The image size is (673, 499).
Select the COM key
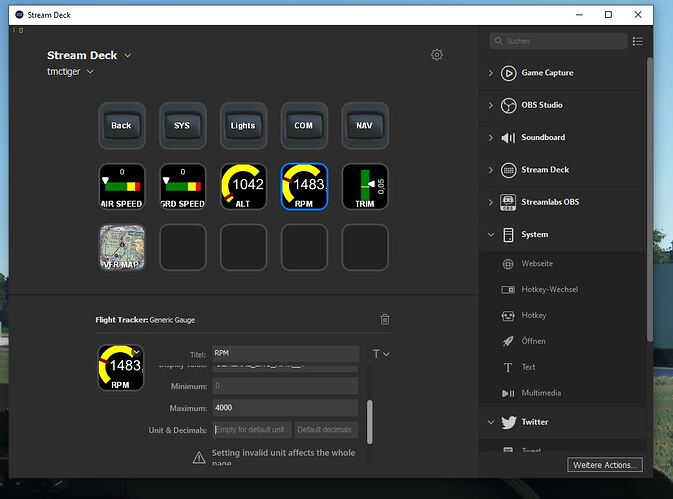coord(304,126)
